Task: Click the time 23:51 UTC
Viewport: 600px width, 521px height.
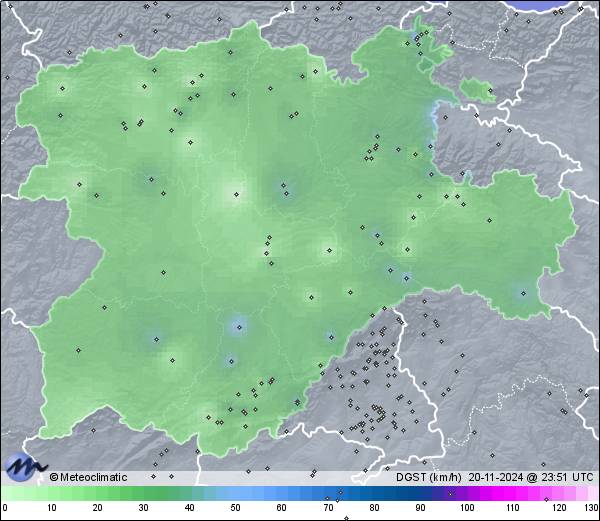Action: click(566, 477)
